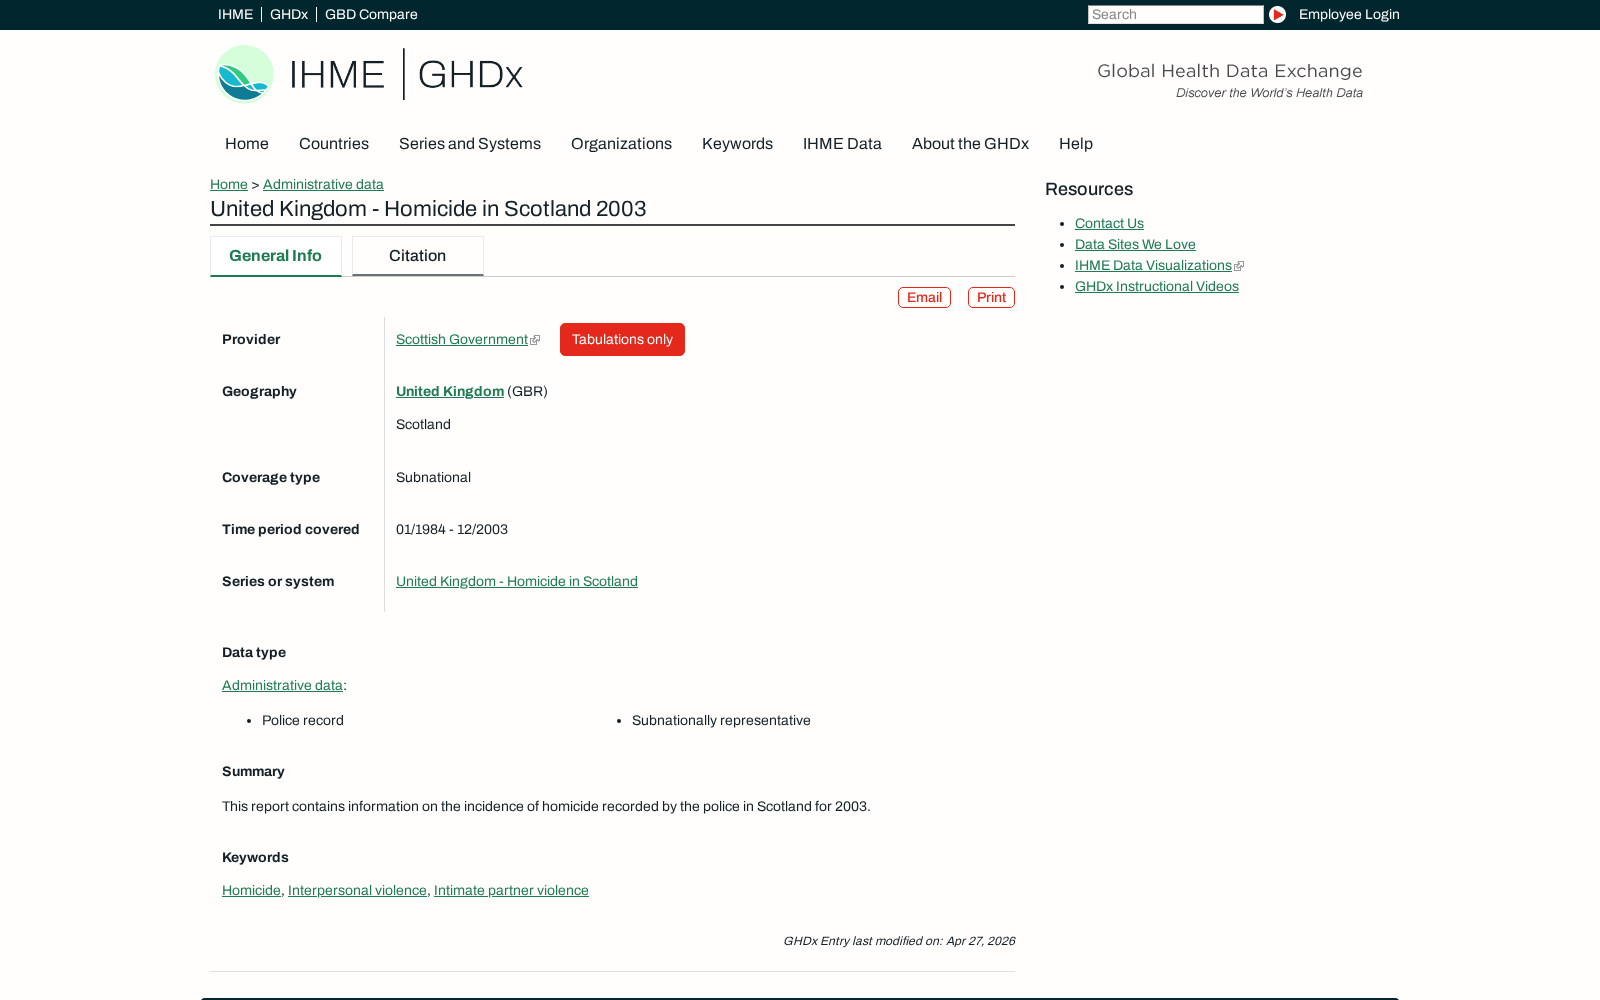Open Contact Us resource link

(x=1109, y=223)
